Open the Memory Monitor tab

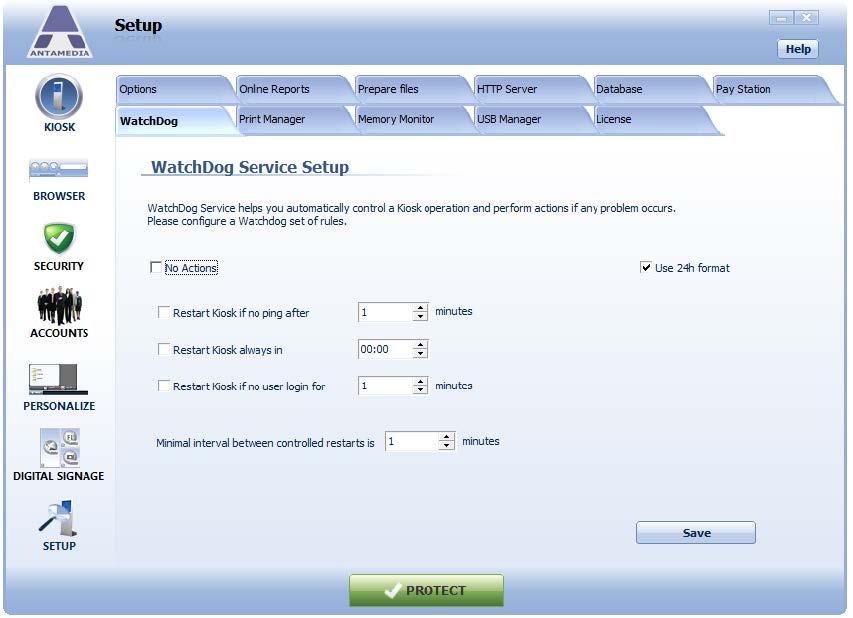coord(413,119)
